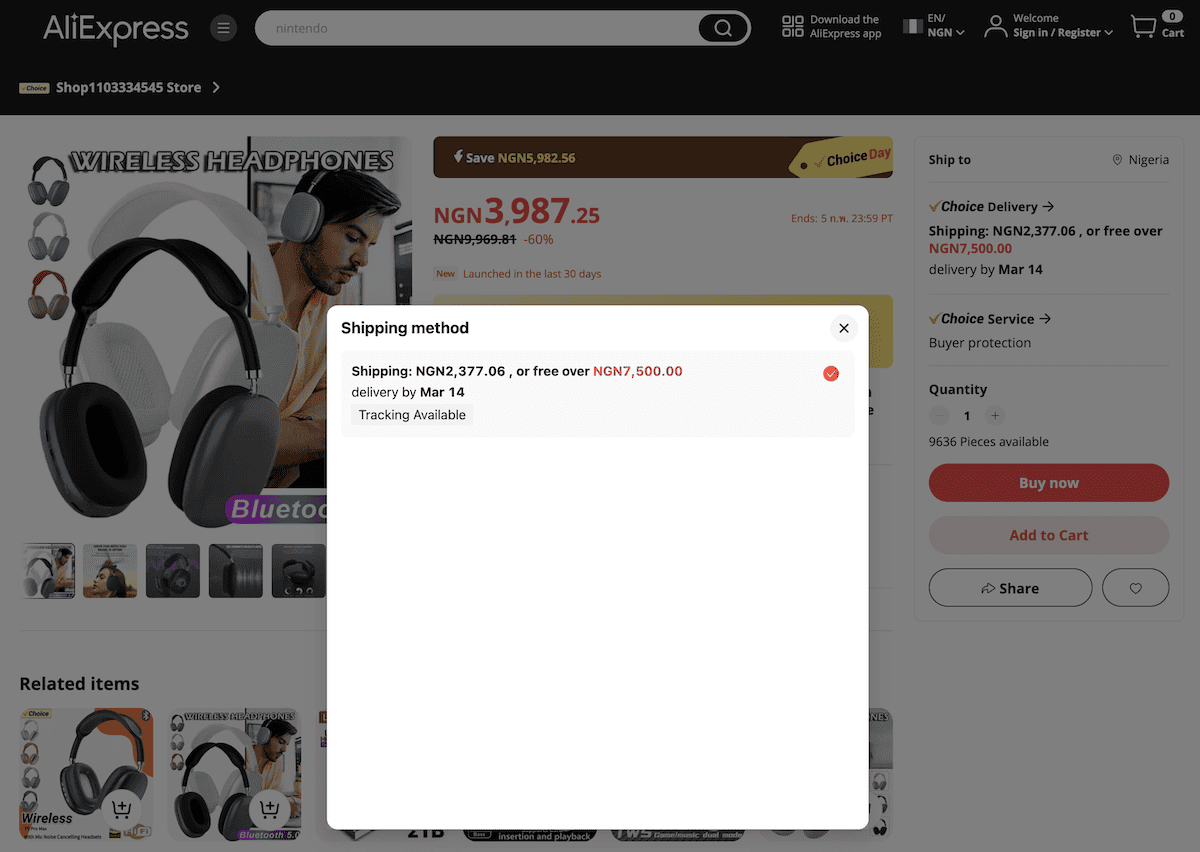Select the NGN2,377.06 shipping method radio button
This screenshot has height=852, width=1200.
[x=830, y=373]
